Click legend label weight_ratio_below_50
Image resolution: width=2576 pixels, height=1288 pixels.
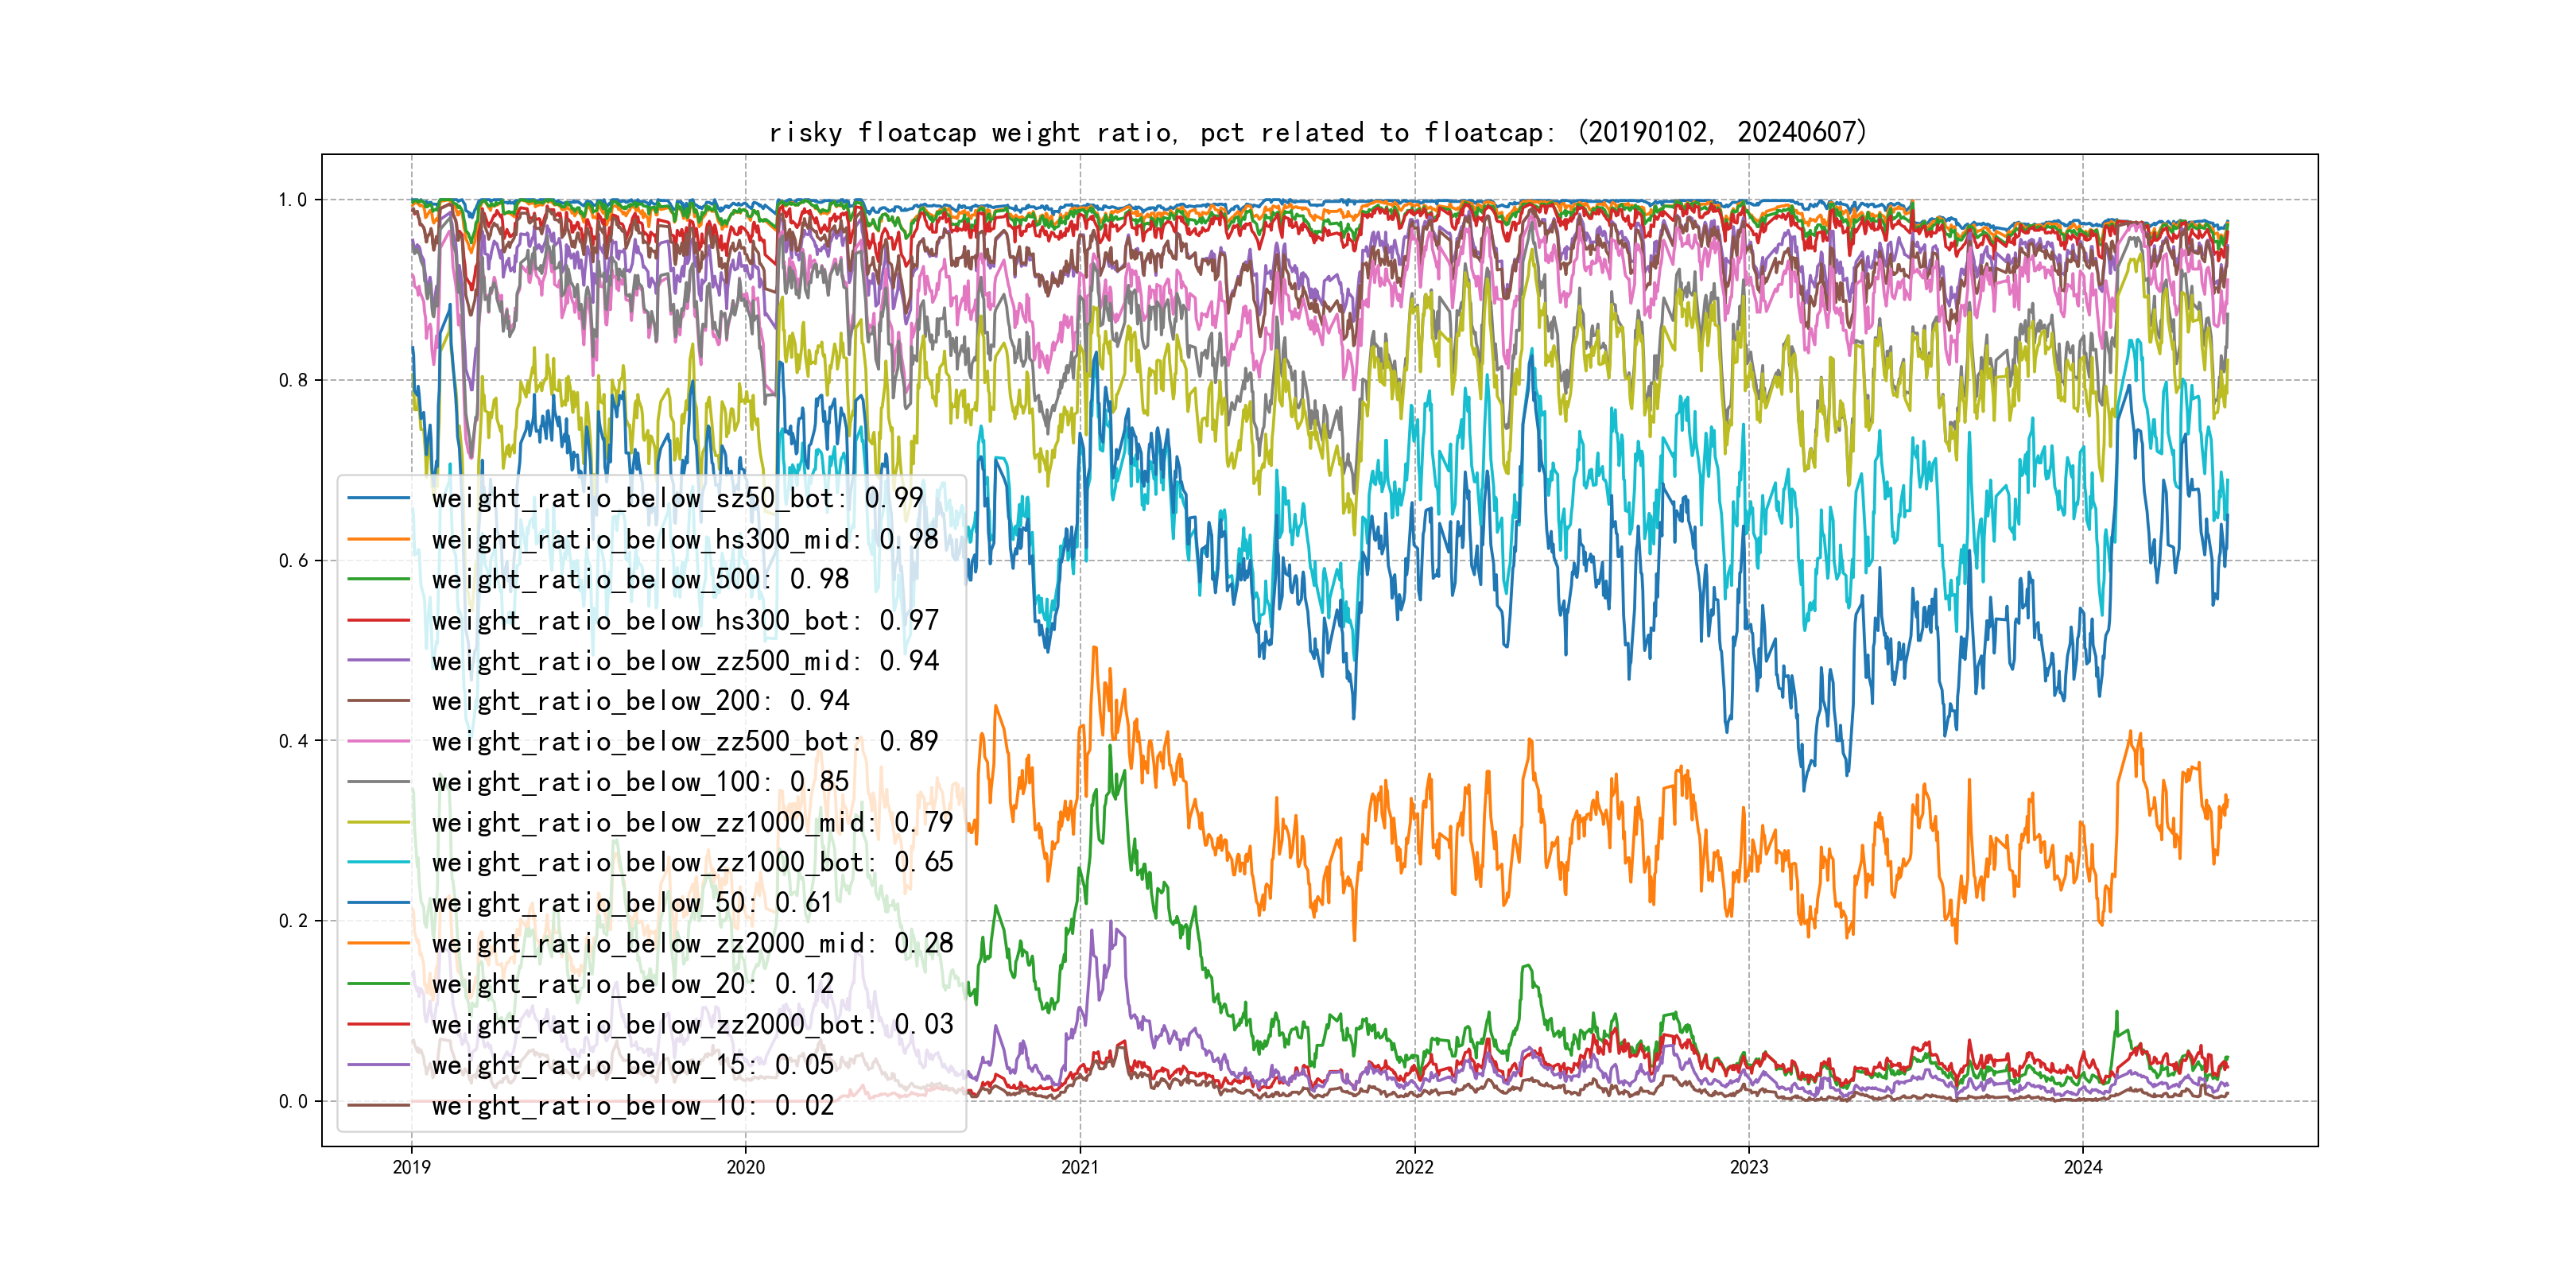(x=632, y=903)
